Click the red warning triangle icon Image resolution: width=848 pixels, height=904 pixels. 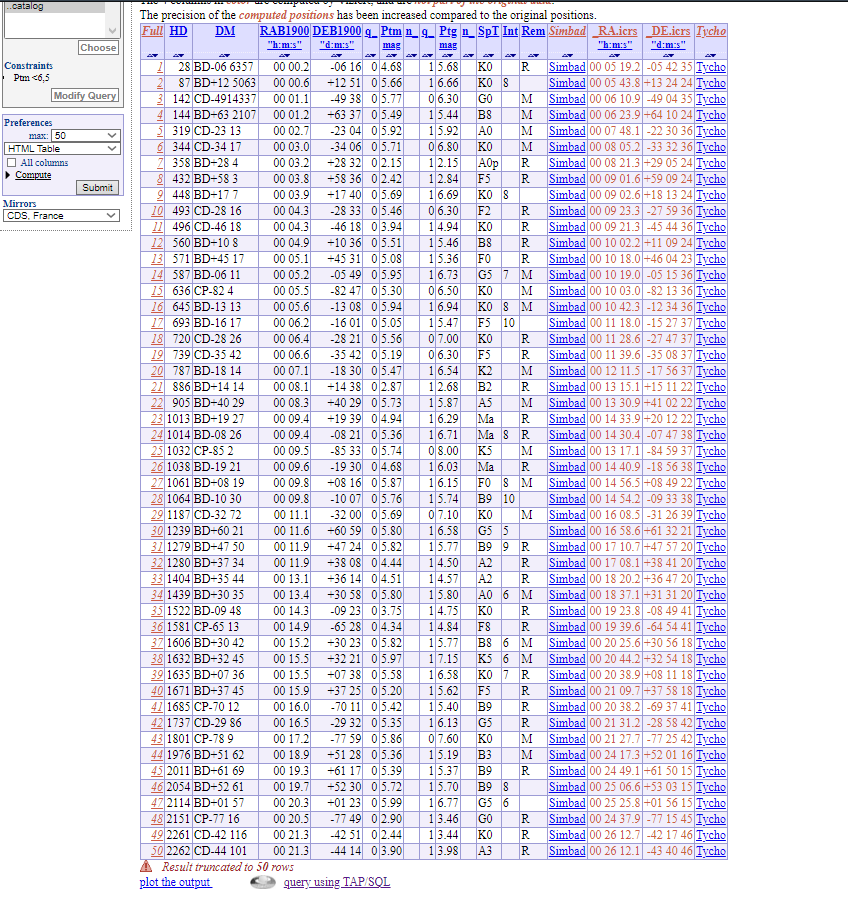(x=146, y=866)
